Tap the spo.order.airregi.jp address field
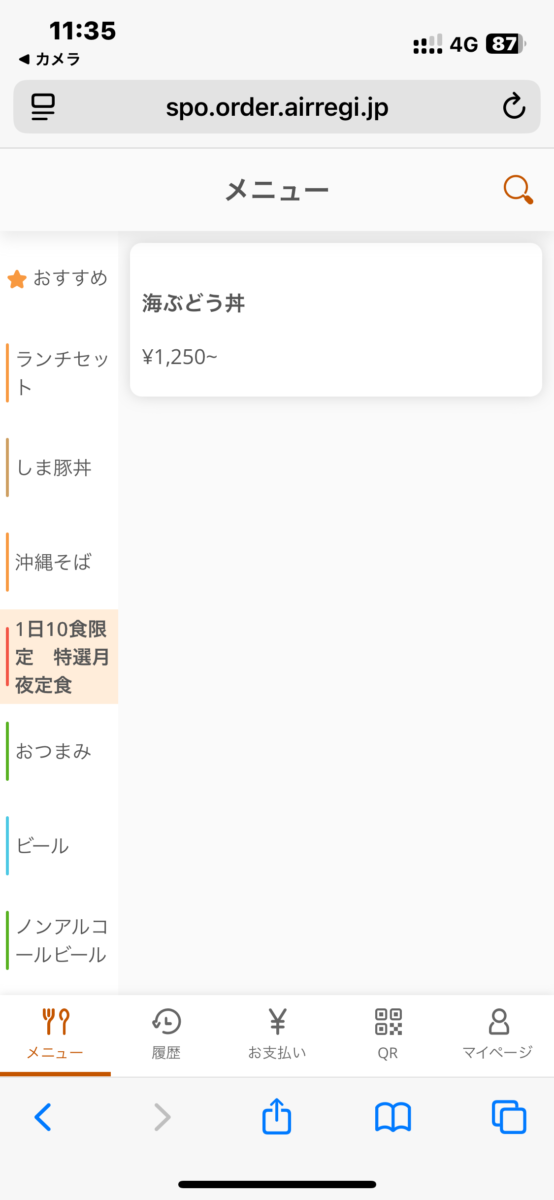 tap(277, 107)
